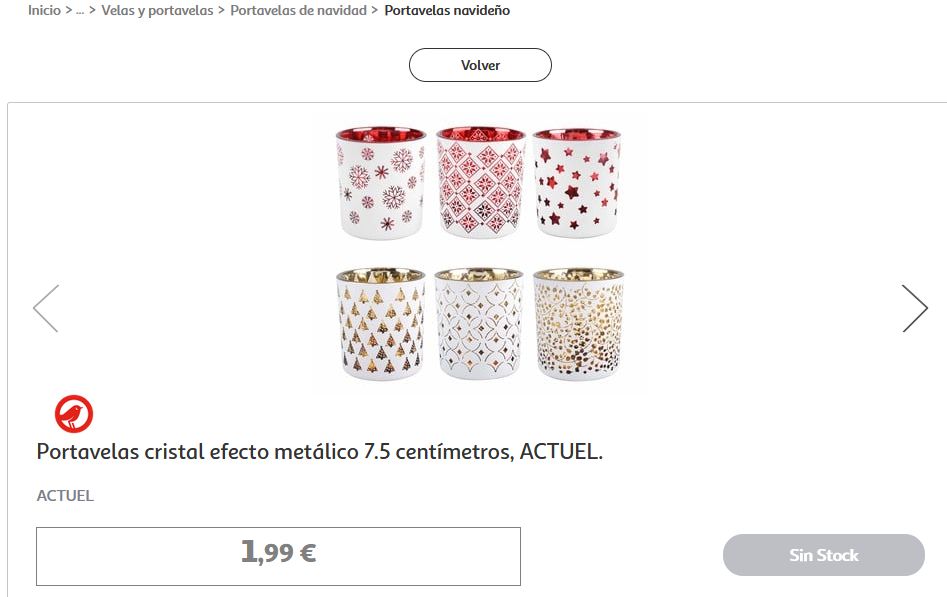947x597 pixels.
Task: Click the left carousel arrow
Action: point(46,308)
